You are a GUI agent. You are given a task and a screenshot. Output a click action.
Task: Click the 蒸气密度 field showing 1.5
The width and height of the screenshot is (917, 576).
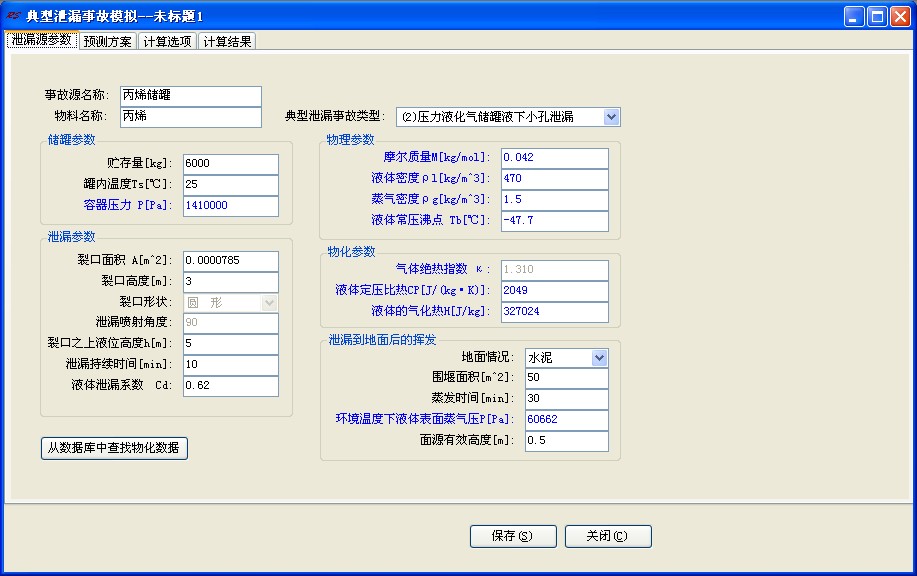[x=555, y=200]
